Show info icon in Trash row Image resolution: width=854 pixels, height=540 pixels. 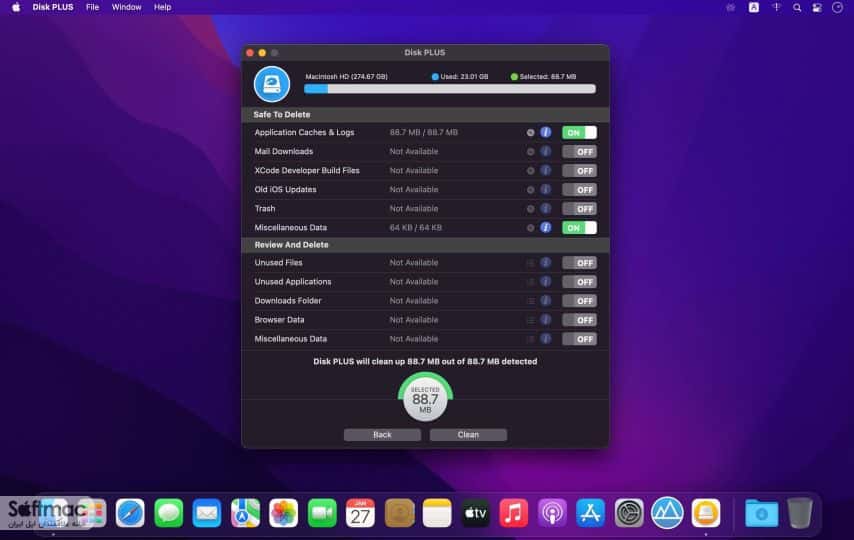[x=545, y=209]
